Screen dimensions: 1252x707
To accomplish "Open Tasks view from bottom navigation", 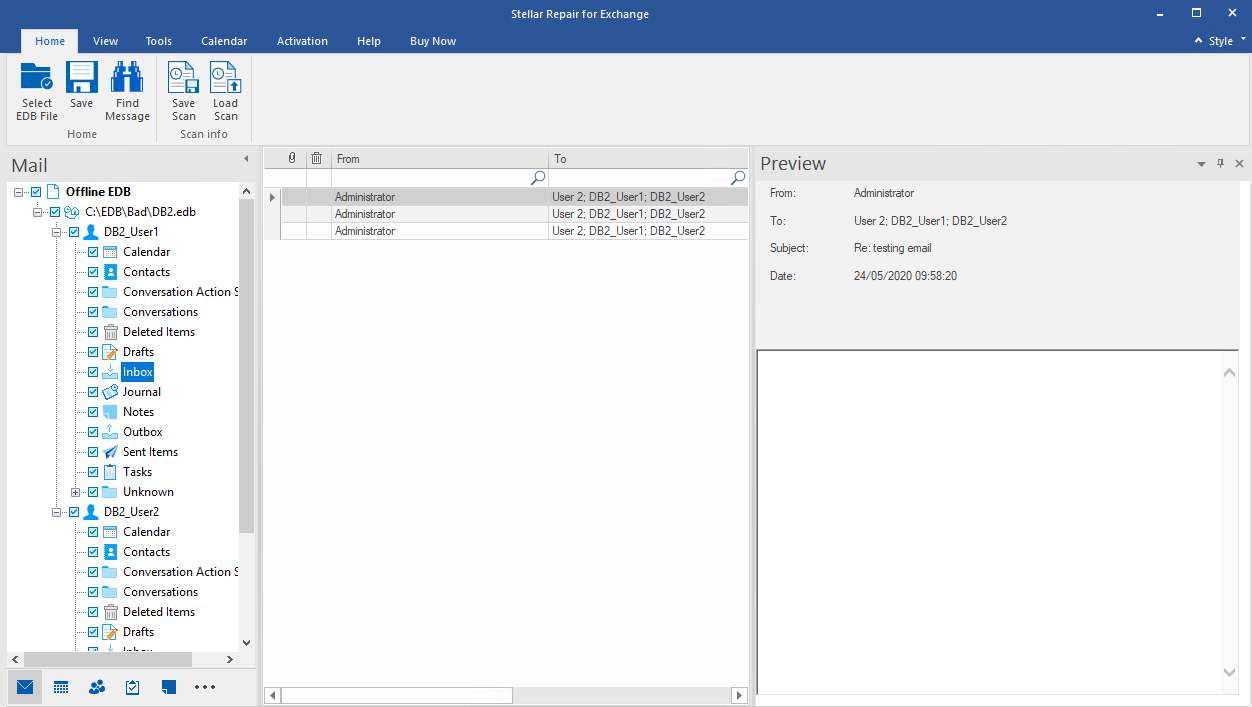I will [133, 687].
